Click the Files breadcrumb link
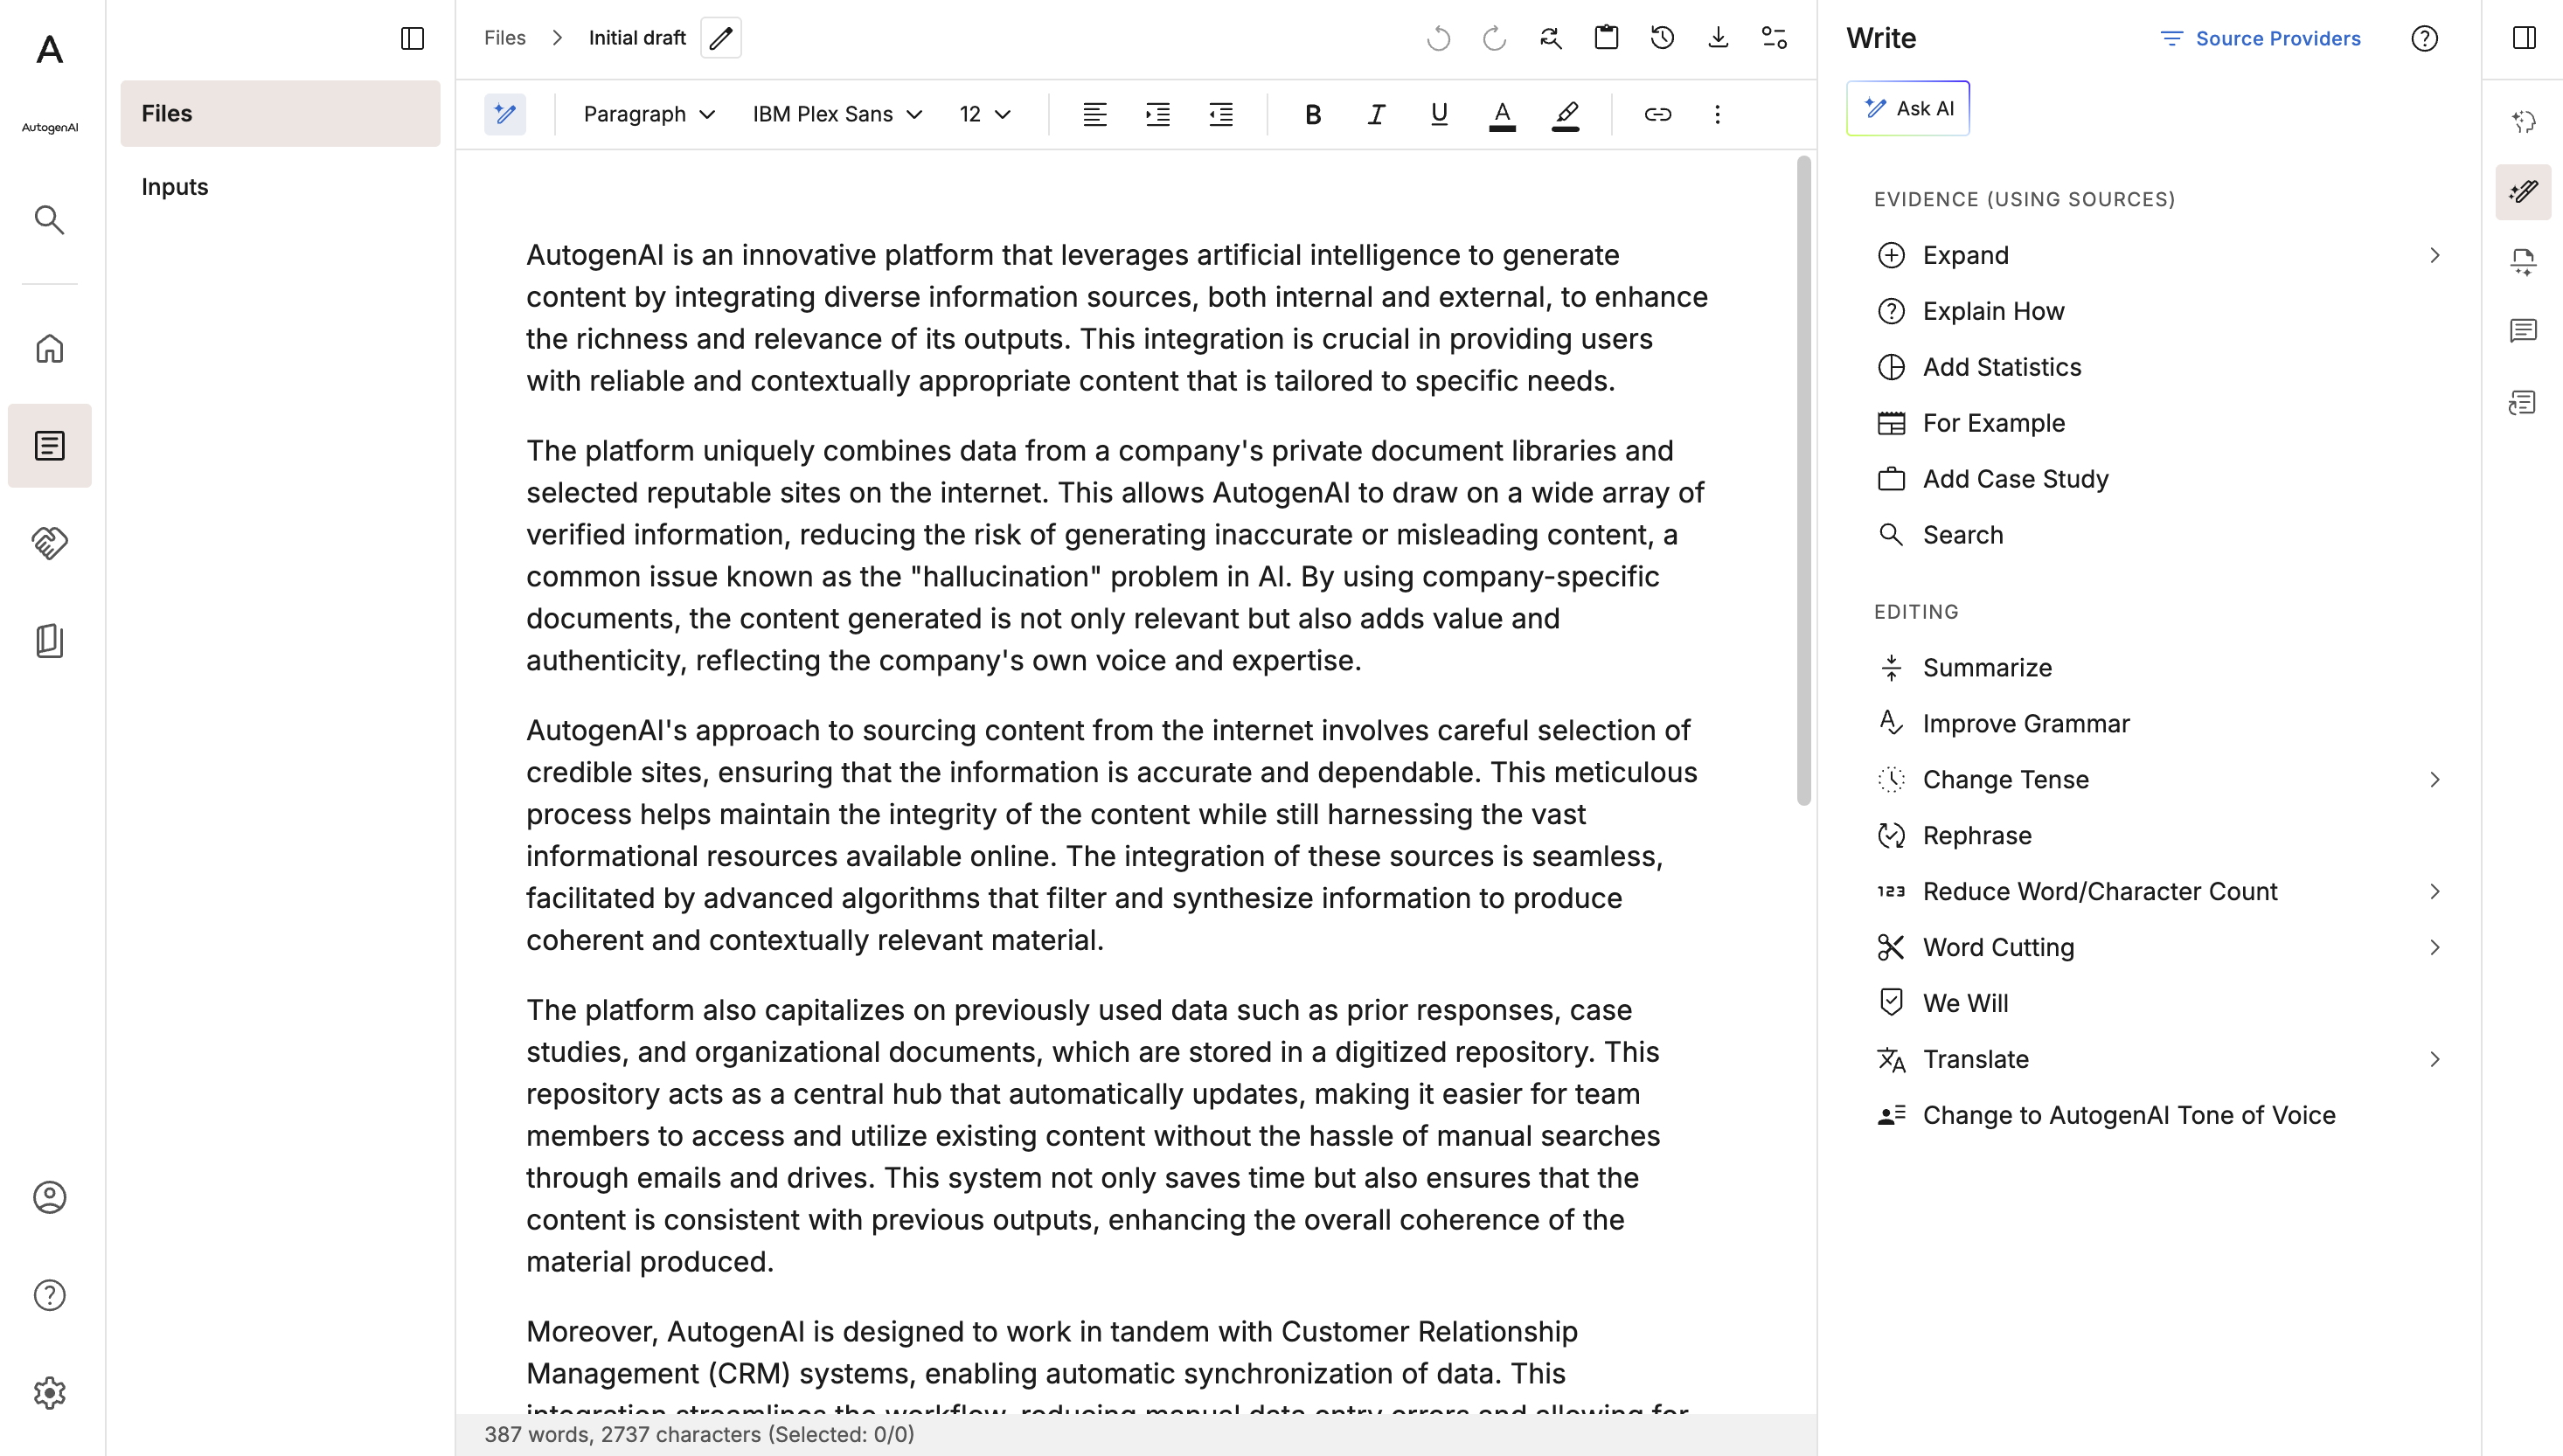The image size is (2563, 1456). (505, 38)
